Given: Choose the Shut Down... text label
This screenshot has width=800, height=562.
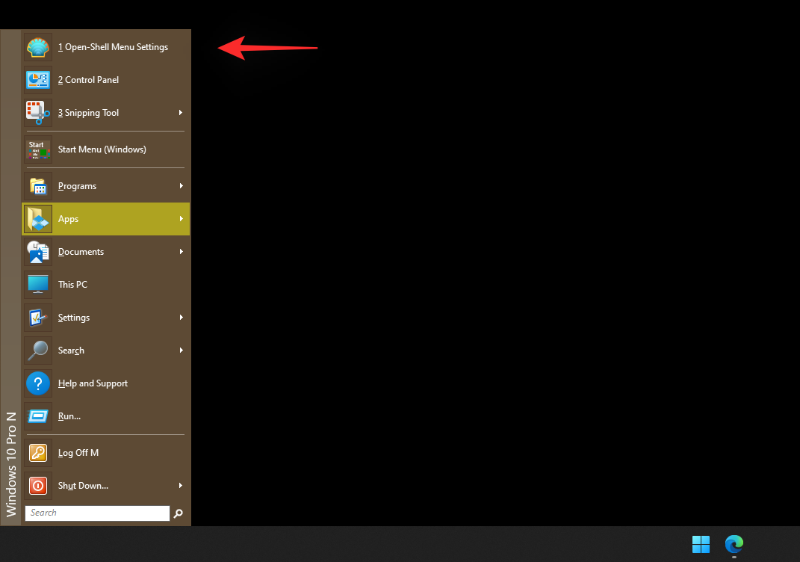Looking at the screenshot, I should pos(83,486).
